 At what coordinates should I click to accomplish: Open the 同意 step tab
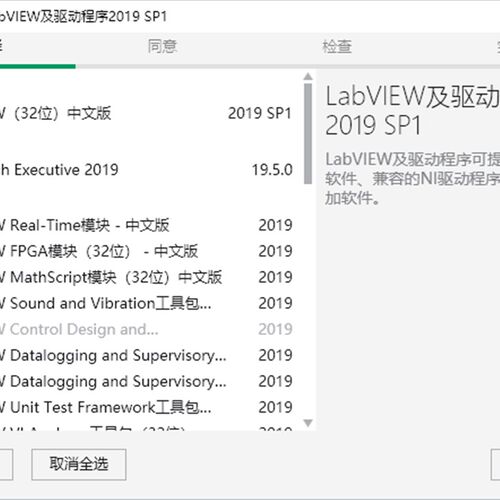pyautogui.click(x=162, y=46)
